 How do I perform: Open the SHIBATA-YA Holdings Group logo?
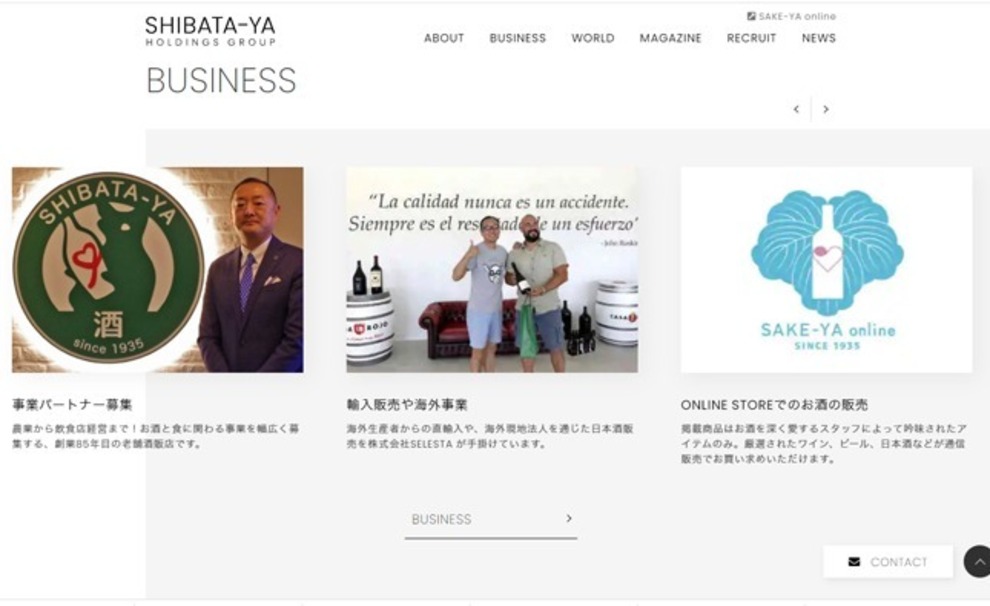210,31
